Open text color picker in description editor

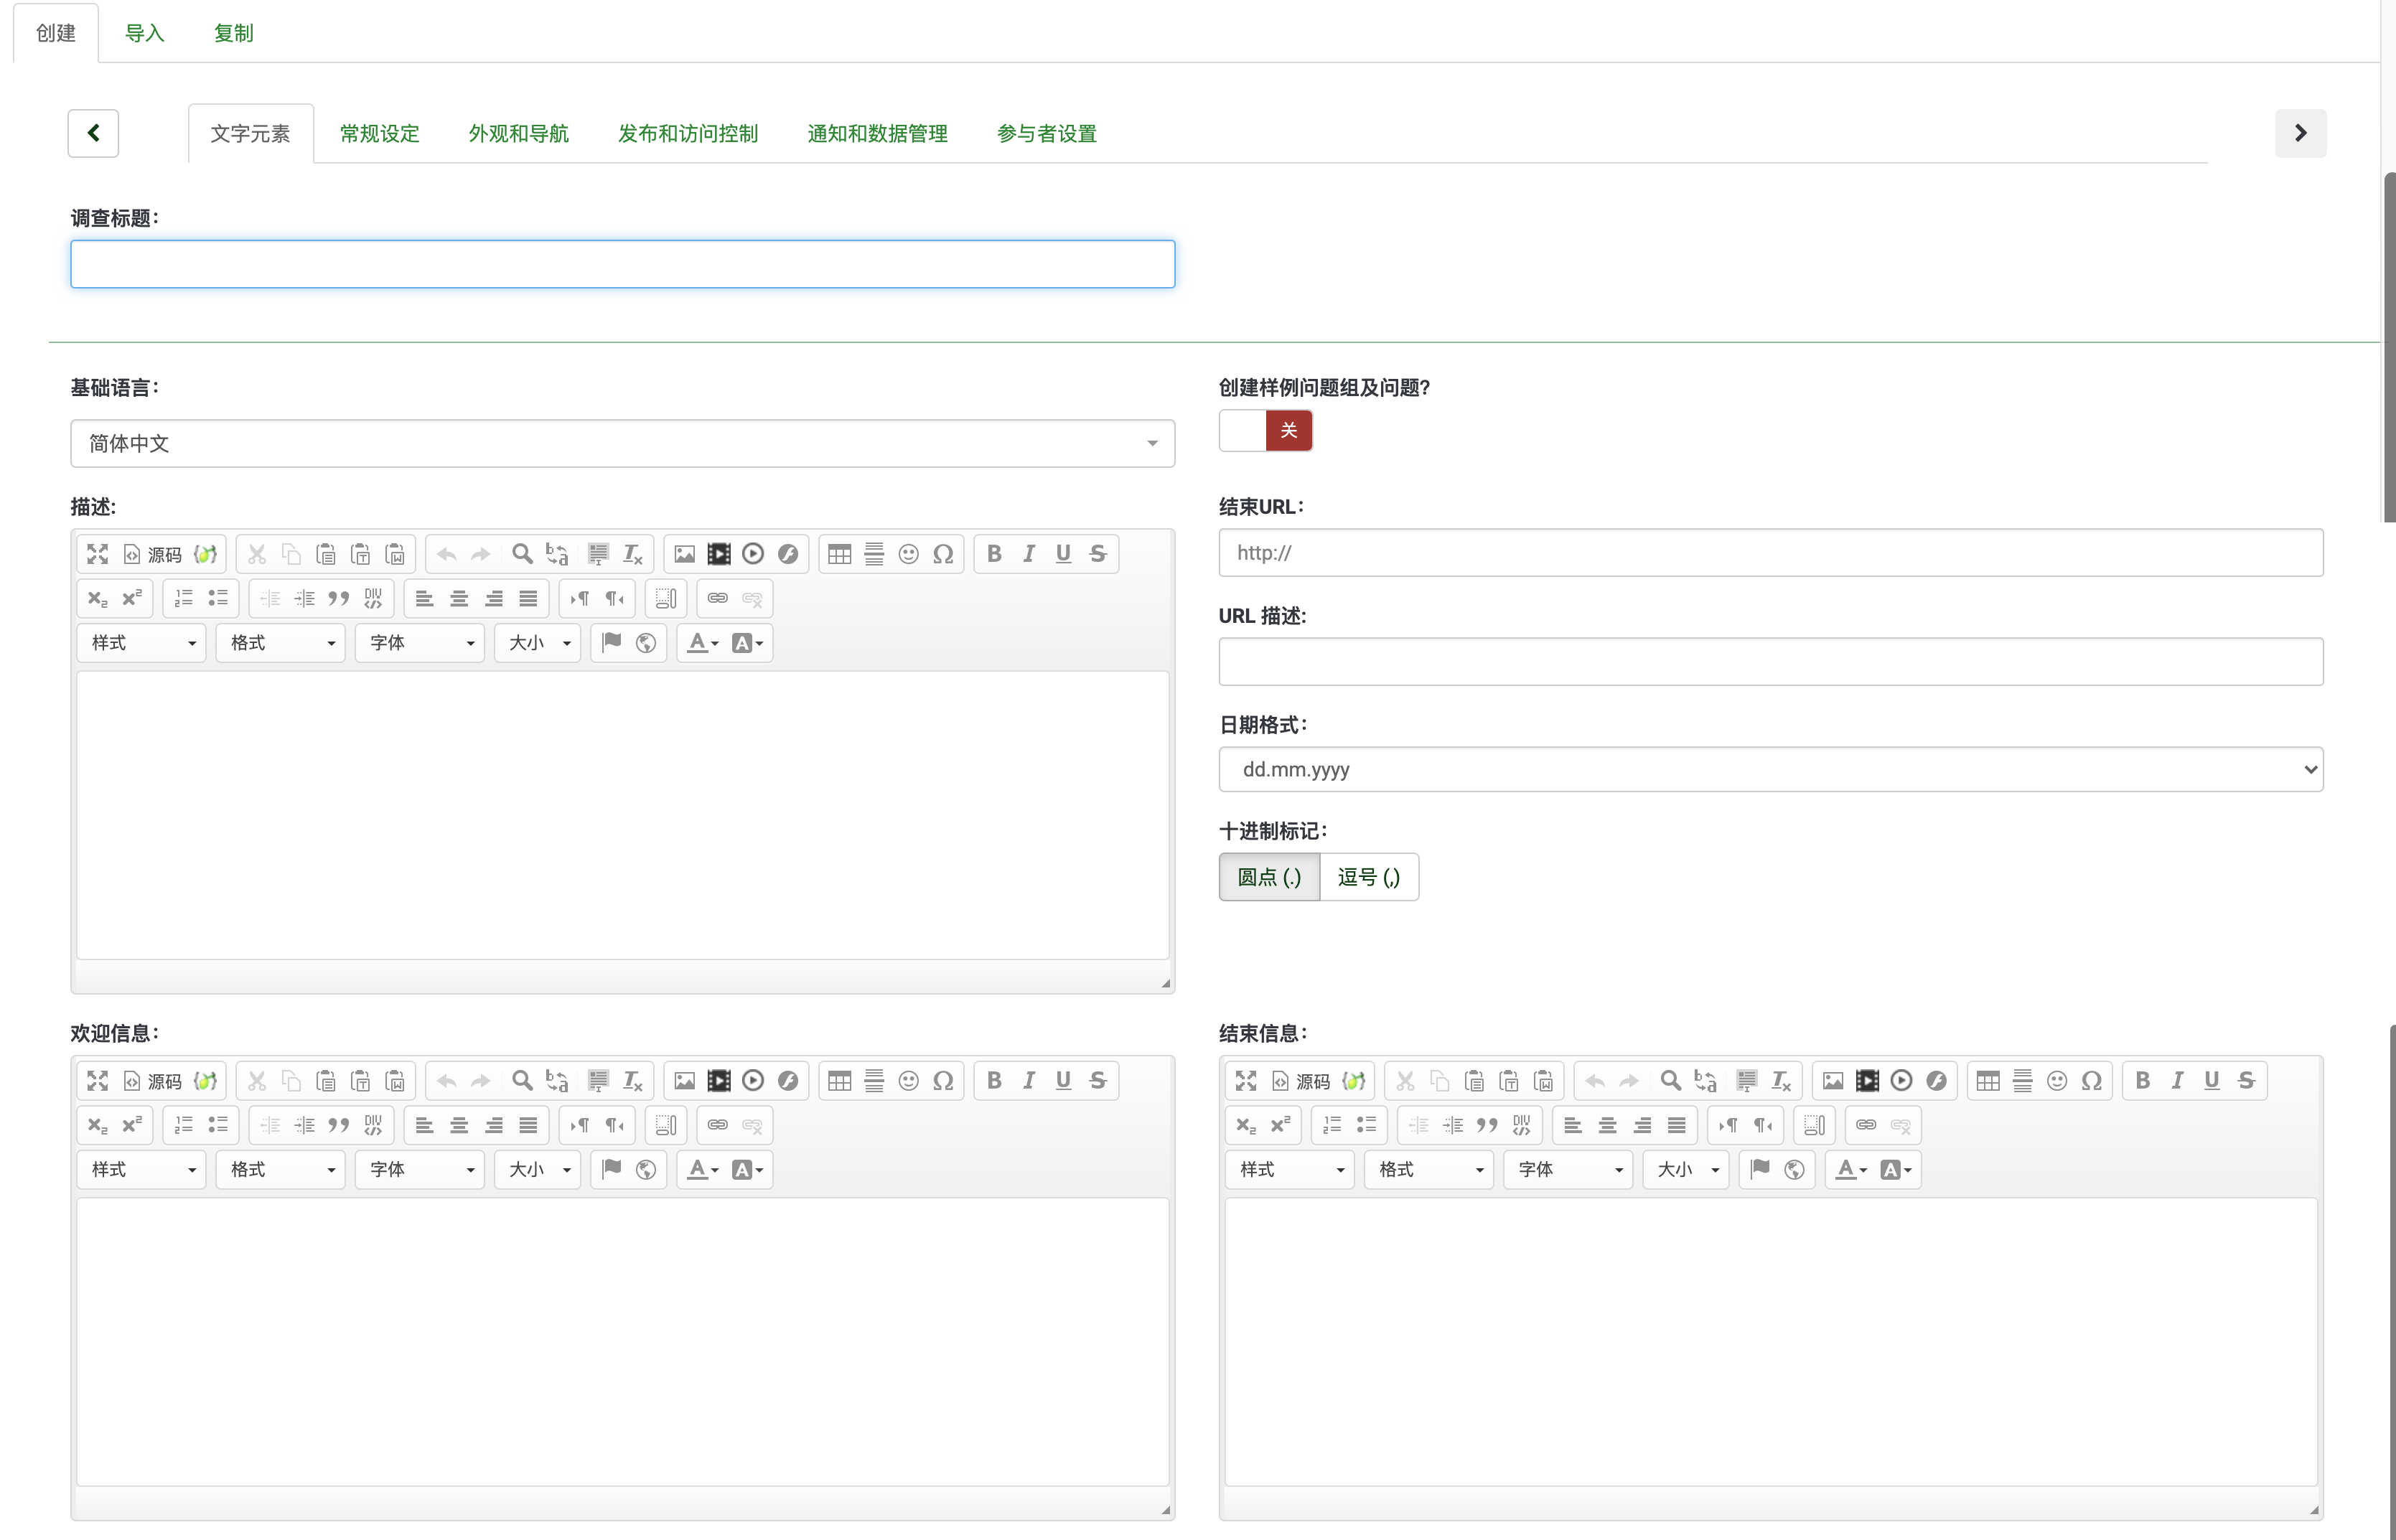703,643
